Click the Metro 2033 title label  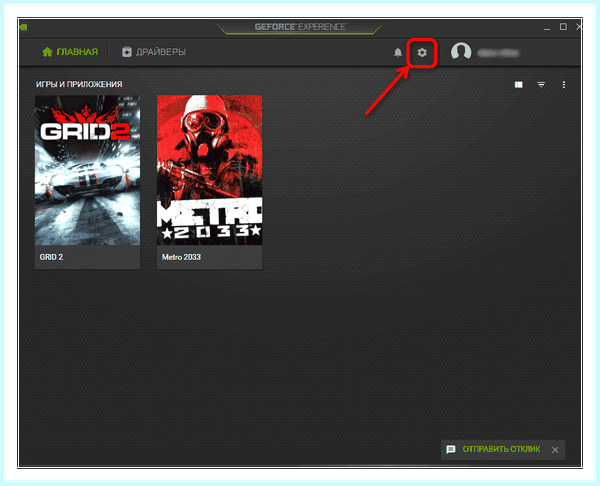pos(181,257)
